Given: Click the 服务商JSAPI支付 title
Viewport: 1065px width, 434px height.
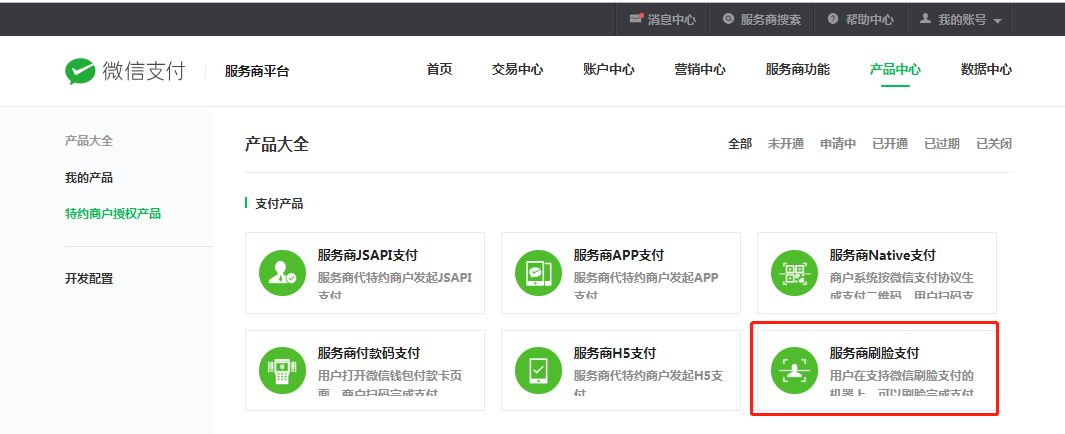Looking at the screenshot, I should tap(367, 255).
